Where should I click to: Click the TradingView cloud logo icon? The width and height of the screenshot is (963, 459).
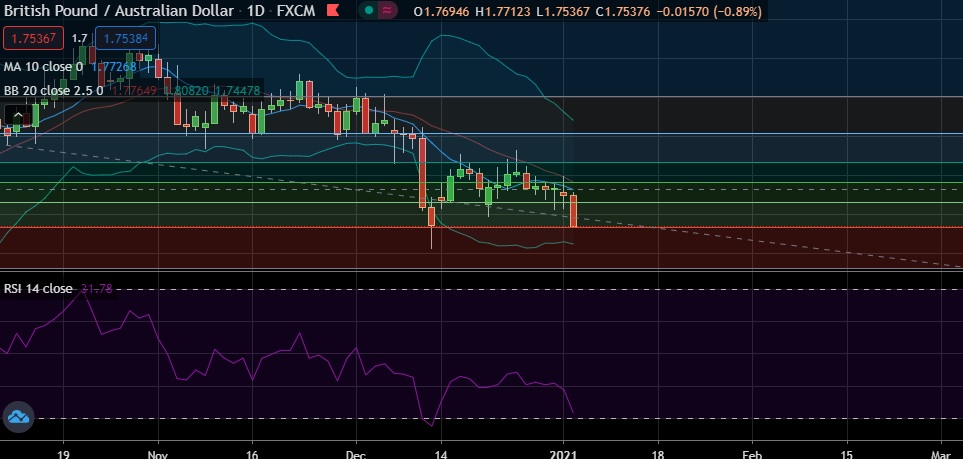18,418
